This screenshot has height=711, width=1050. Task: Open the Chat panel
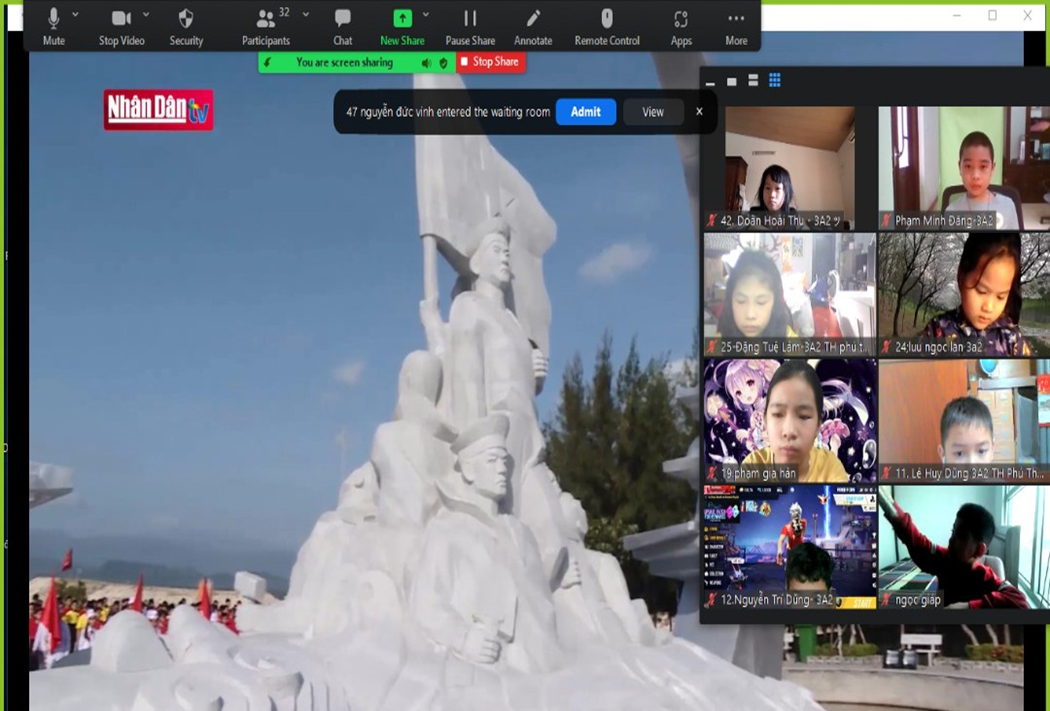(x=342, y=26)
